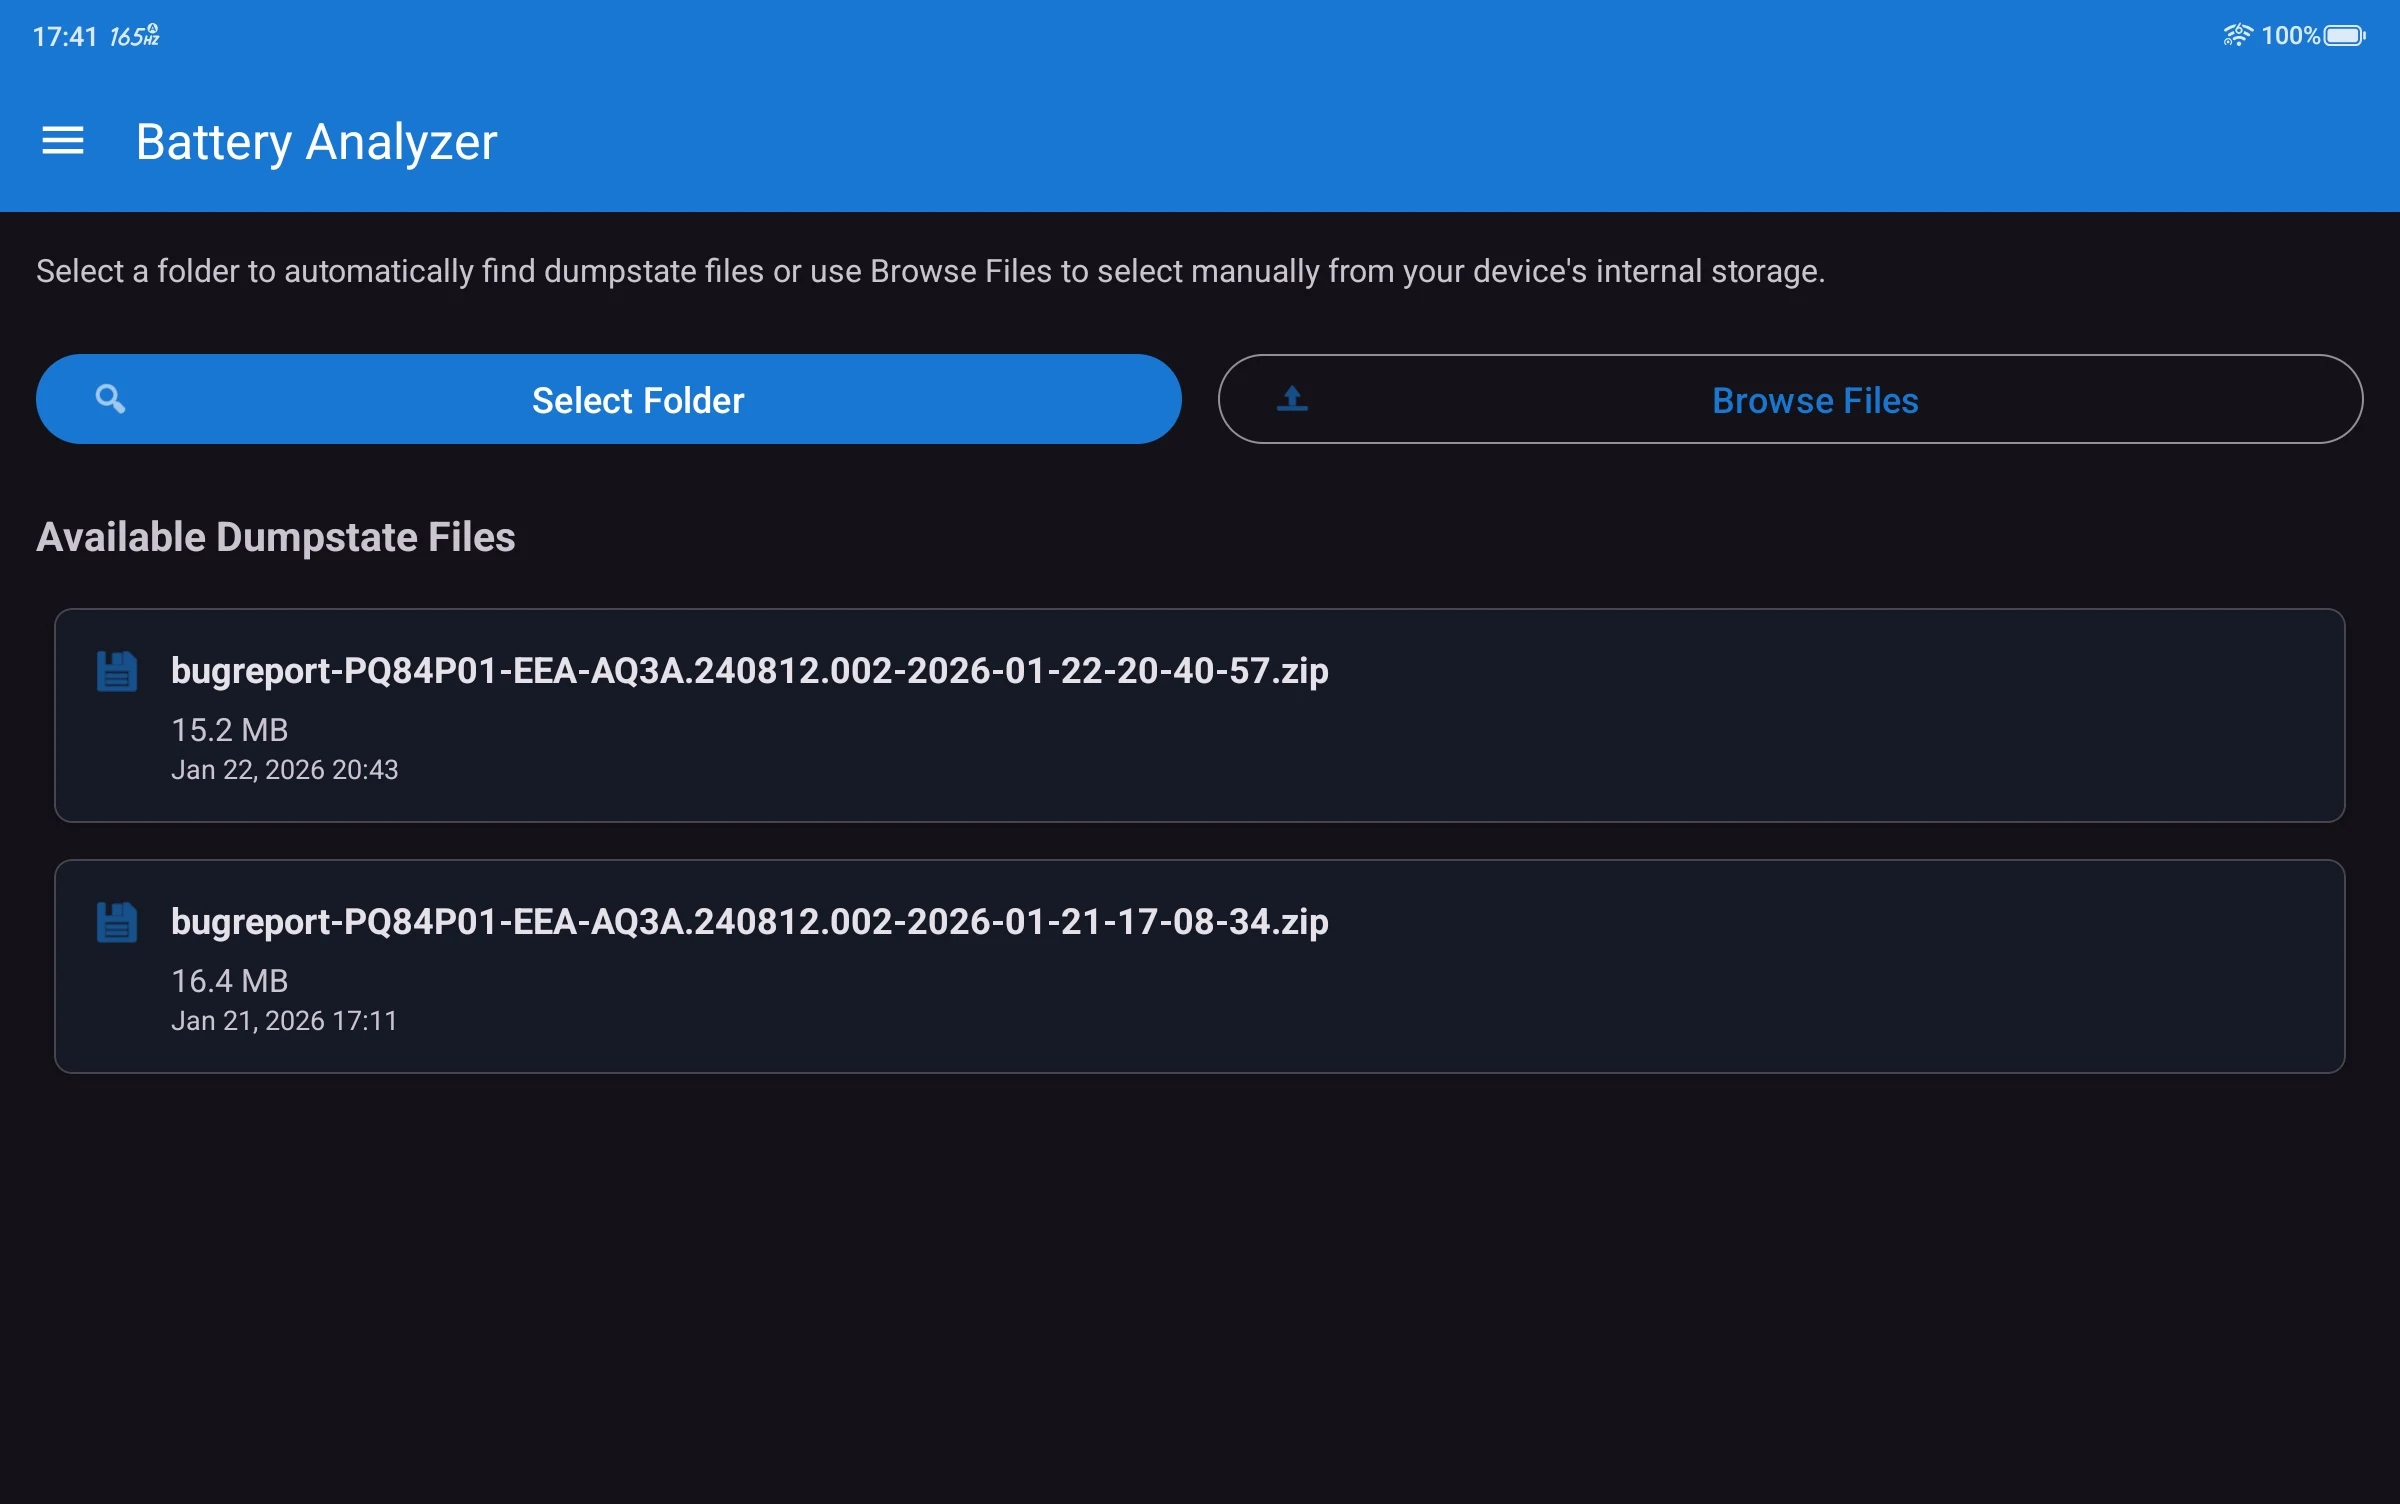
Task: Click the battery status icon
Action: click(2344, 36)
